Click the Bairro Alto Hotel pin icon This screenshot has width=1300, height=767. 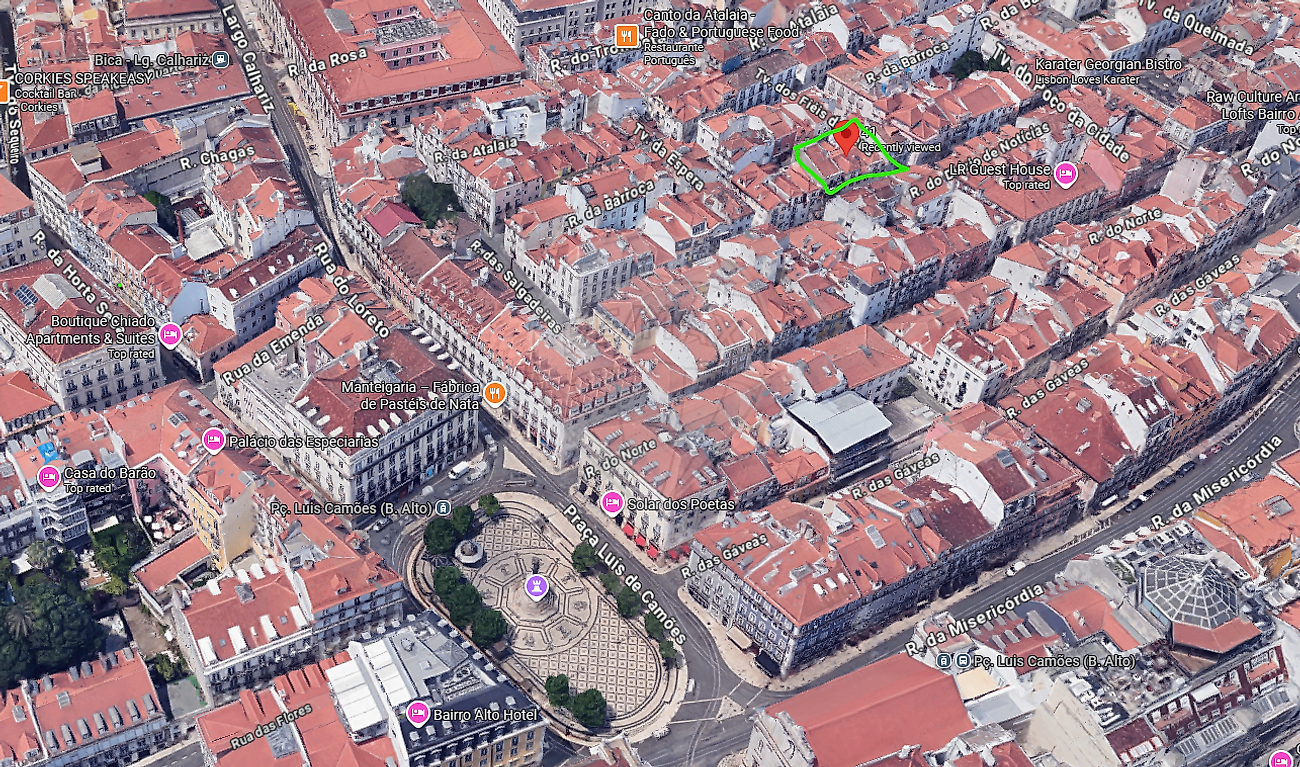418,713
